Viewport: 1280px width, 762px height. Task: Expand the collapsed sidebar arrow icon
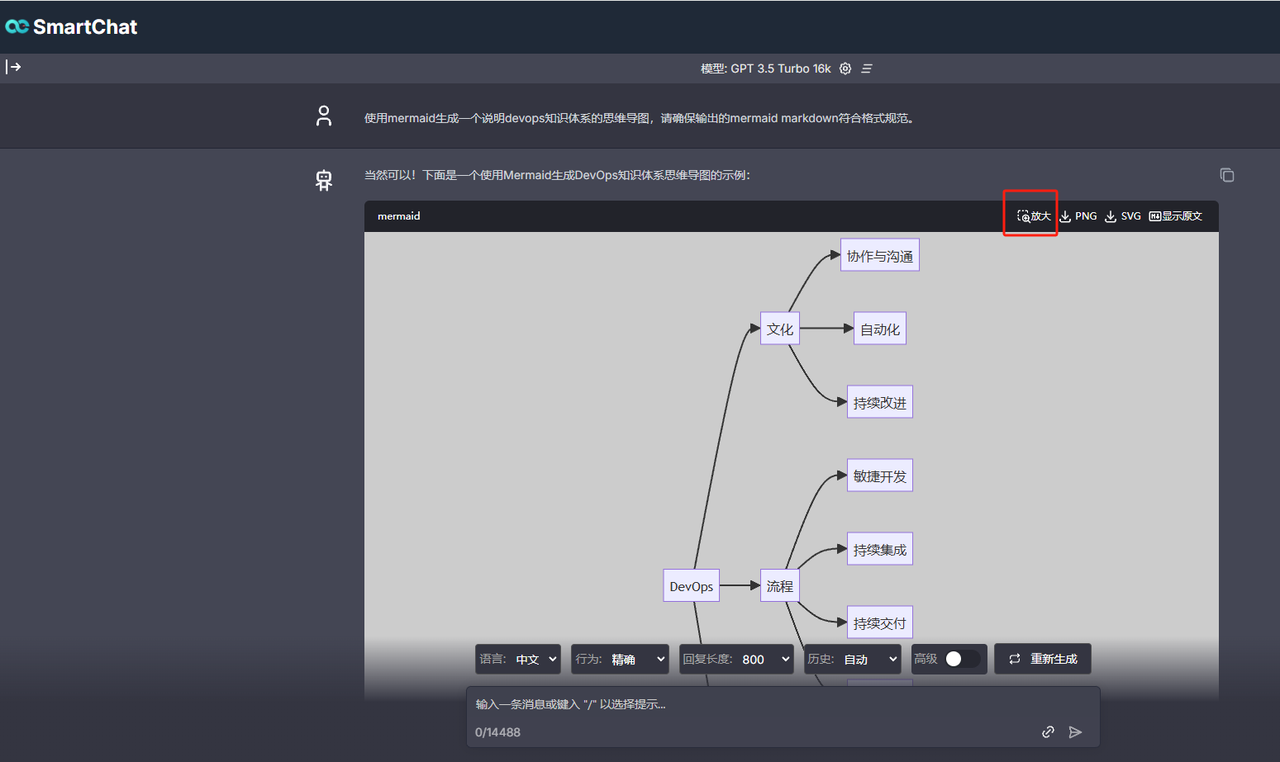[x=13, y=67]
